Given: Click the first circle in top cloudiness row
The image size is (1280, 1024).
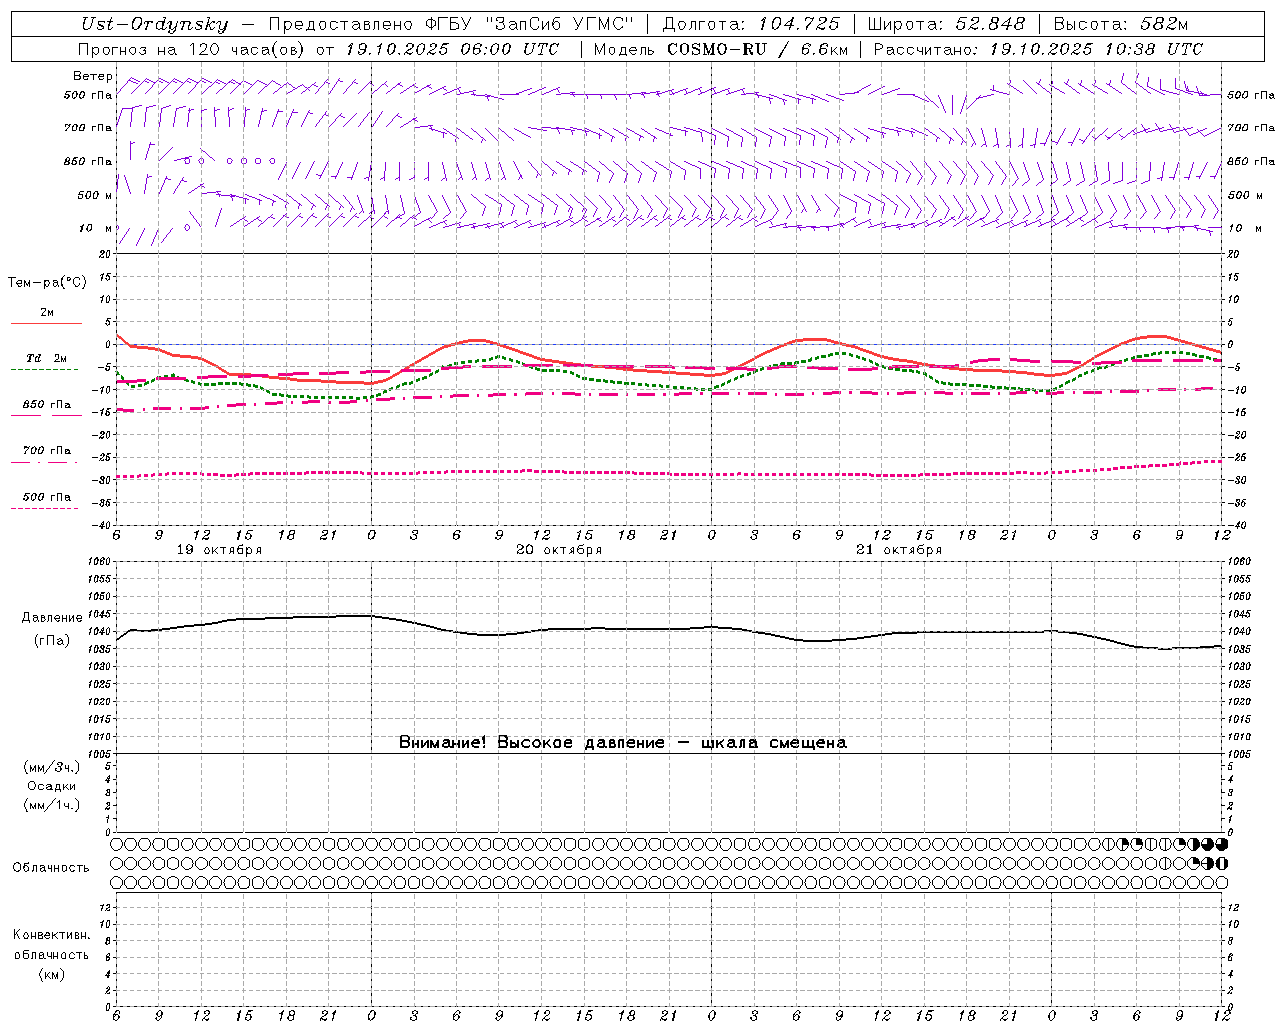Looking at the screenshot, I should (116, 844).
